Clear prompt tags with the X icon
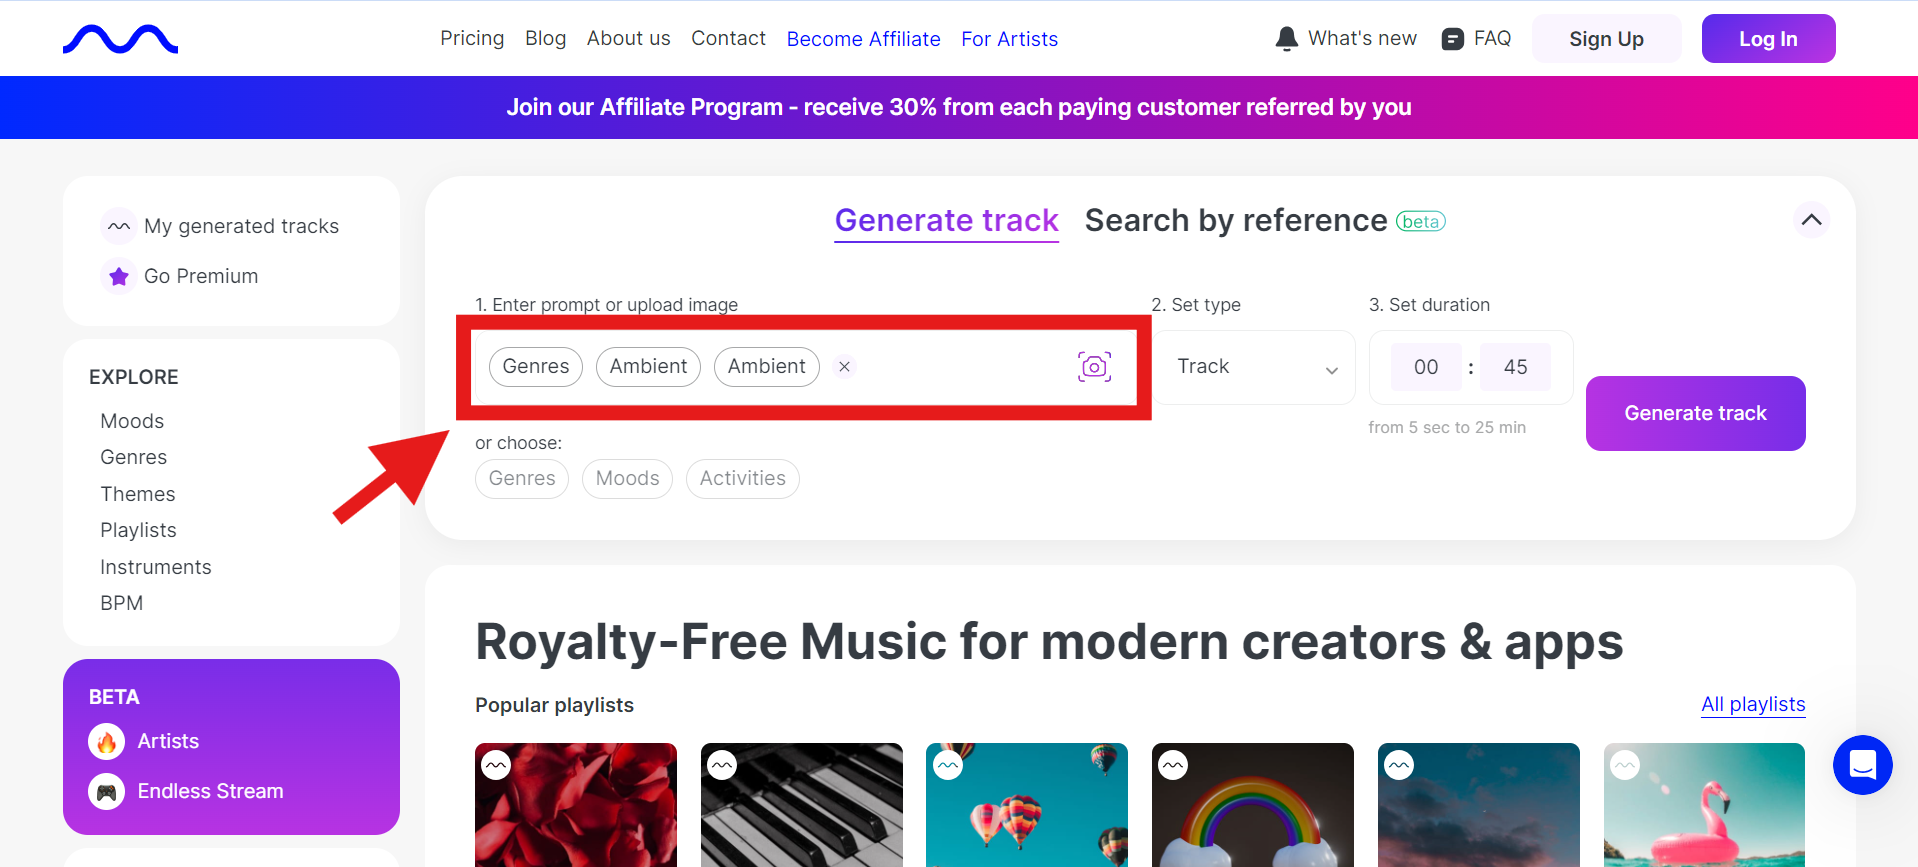 [x=845, y=367]
